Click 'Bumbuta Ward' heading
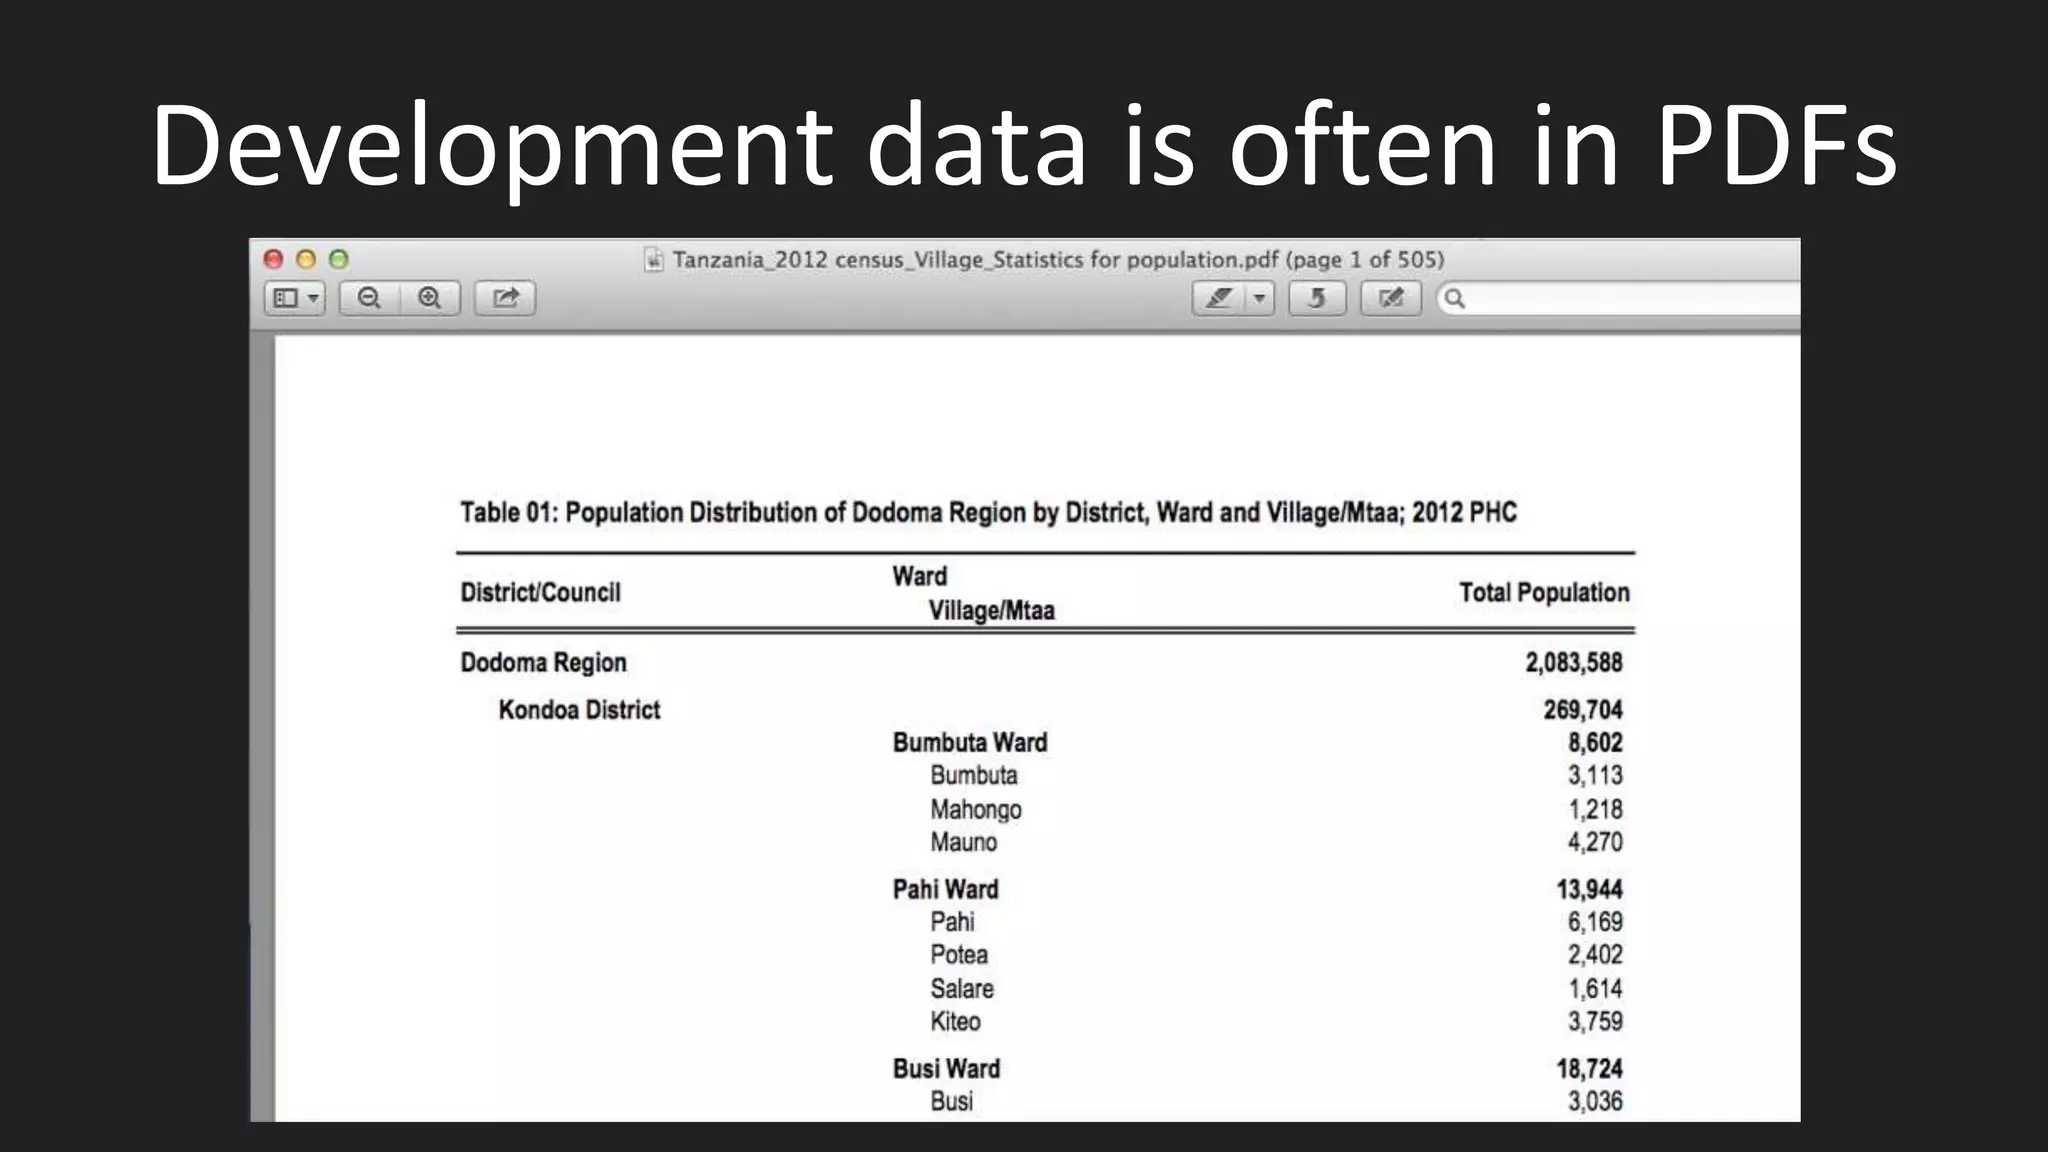Viewport: 2048px width, 1152px height. 970,743
